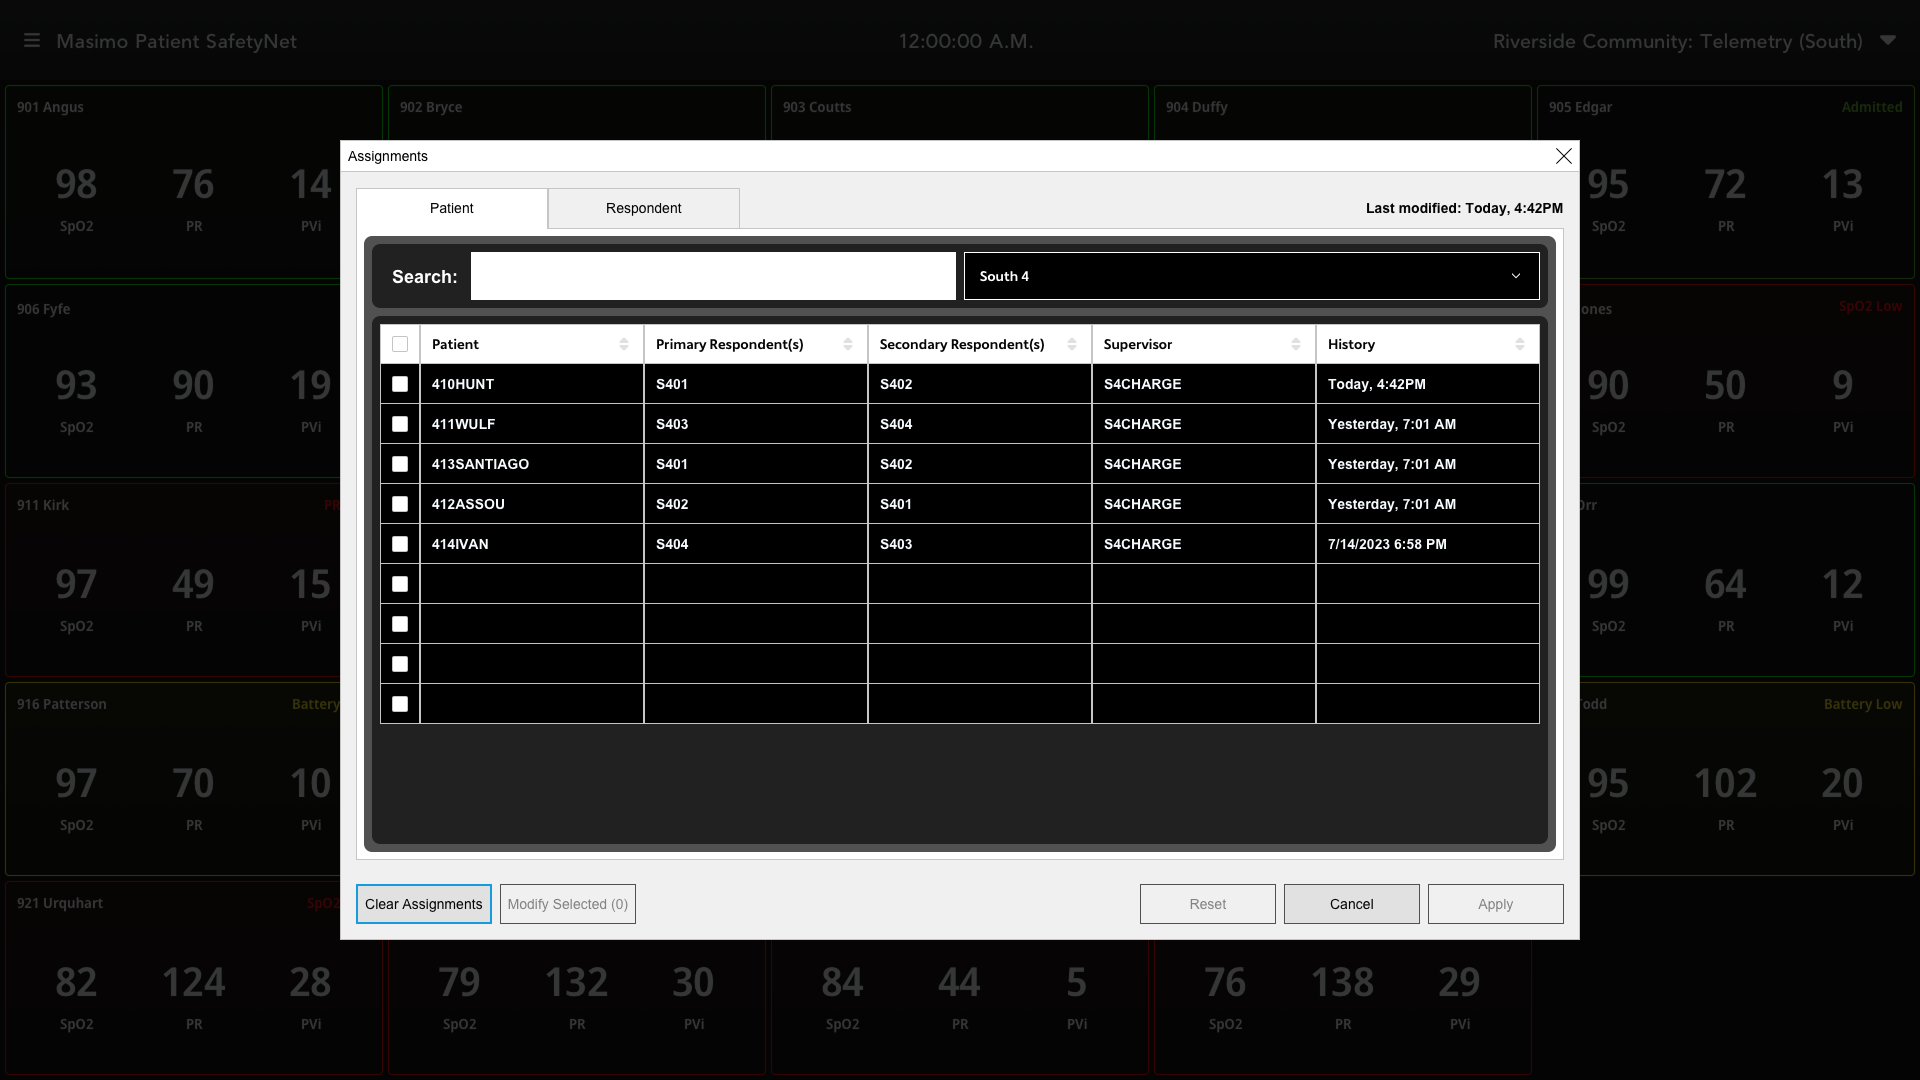Switch to the Respondent tab

(643, 208)
